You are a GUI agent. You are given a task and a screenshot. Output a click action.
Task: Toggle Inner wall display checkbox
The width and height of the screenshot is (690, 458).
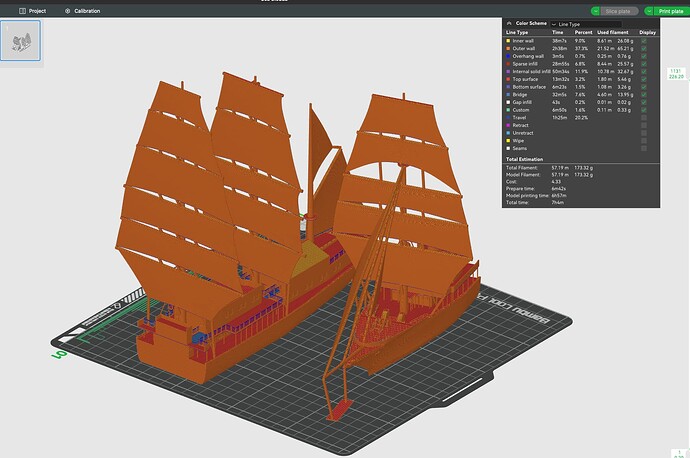[x=644, y=41]
